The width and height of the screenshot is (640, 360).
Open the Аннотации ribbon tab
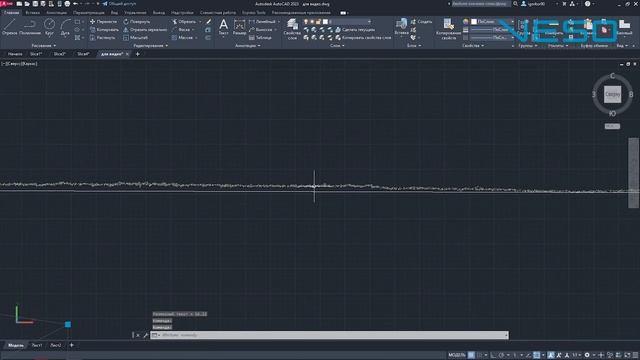point(56,13)
